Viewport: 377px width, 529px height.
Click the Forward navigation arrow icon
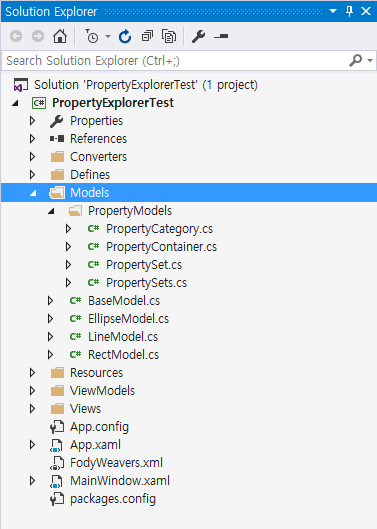coord(38,36)
